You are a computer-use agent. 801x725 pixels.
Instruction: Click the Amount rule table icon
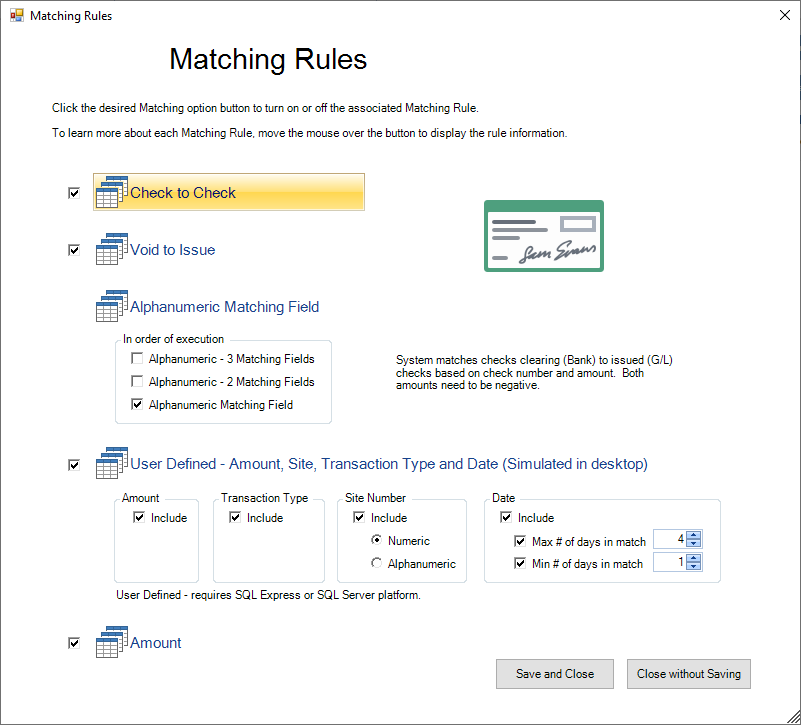(x=112, y=642)
